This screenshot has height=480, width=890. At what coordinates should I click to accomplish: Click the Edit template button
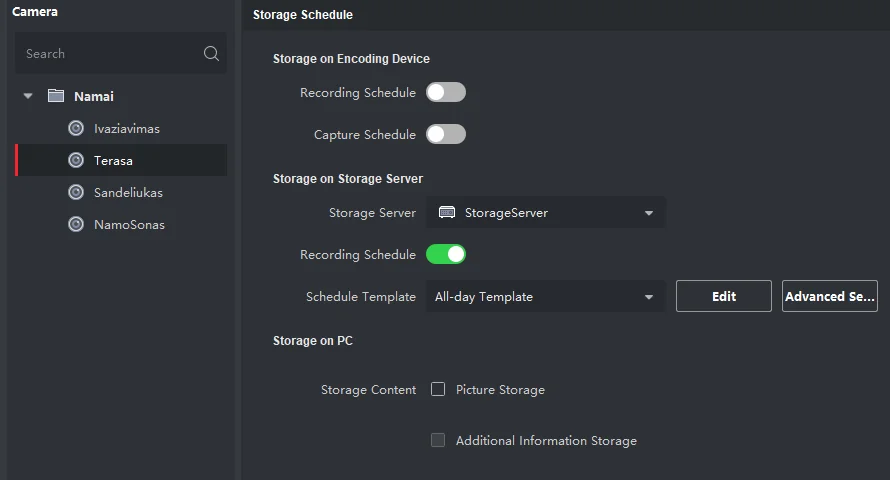click(724, 297)
